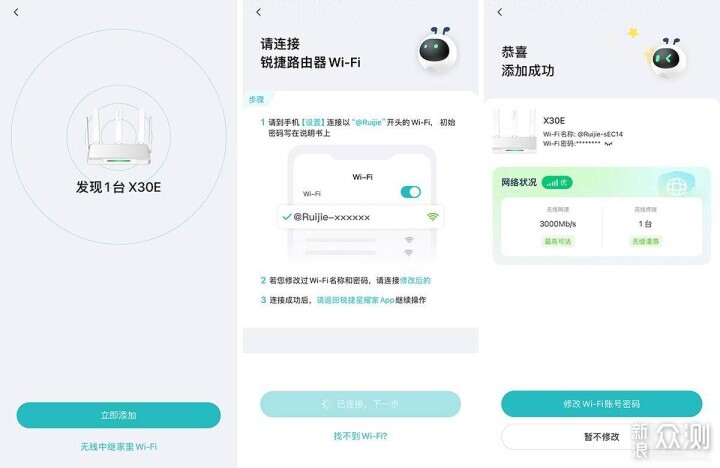Select the @Ruijie-xxxxxx network entry
Viewport: 720px width, 468px height.
pyautogui.click(x=360, y=217)
